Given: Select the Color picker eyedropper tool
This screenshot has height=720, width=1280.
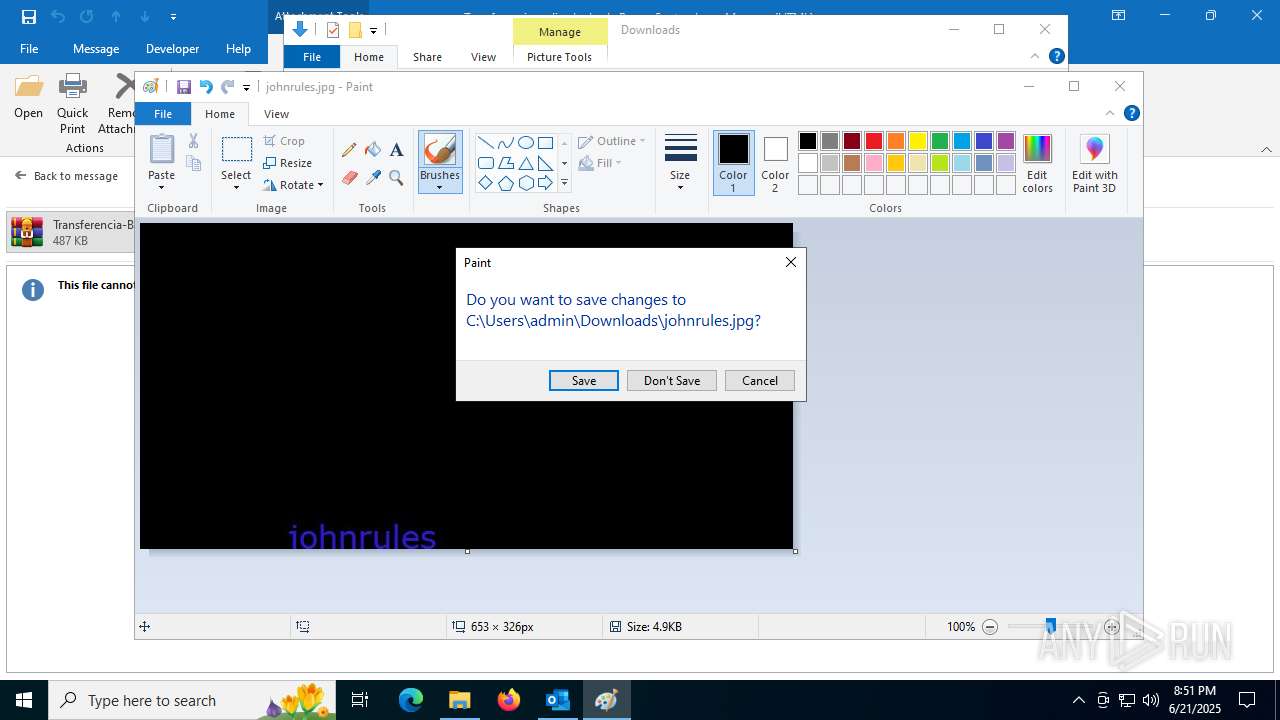Looking at the screenshot, I should click(x=373, y=178).
